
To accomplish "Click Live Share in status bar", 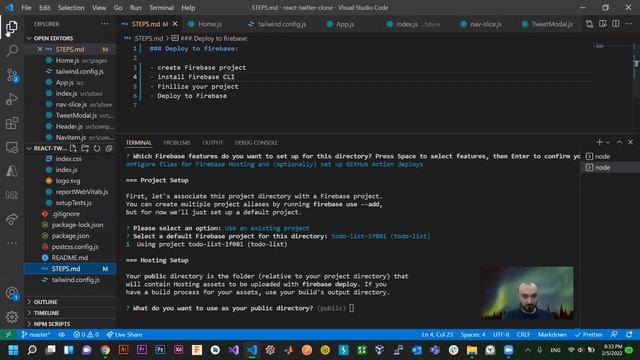I will [124, 335].
